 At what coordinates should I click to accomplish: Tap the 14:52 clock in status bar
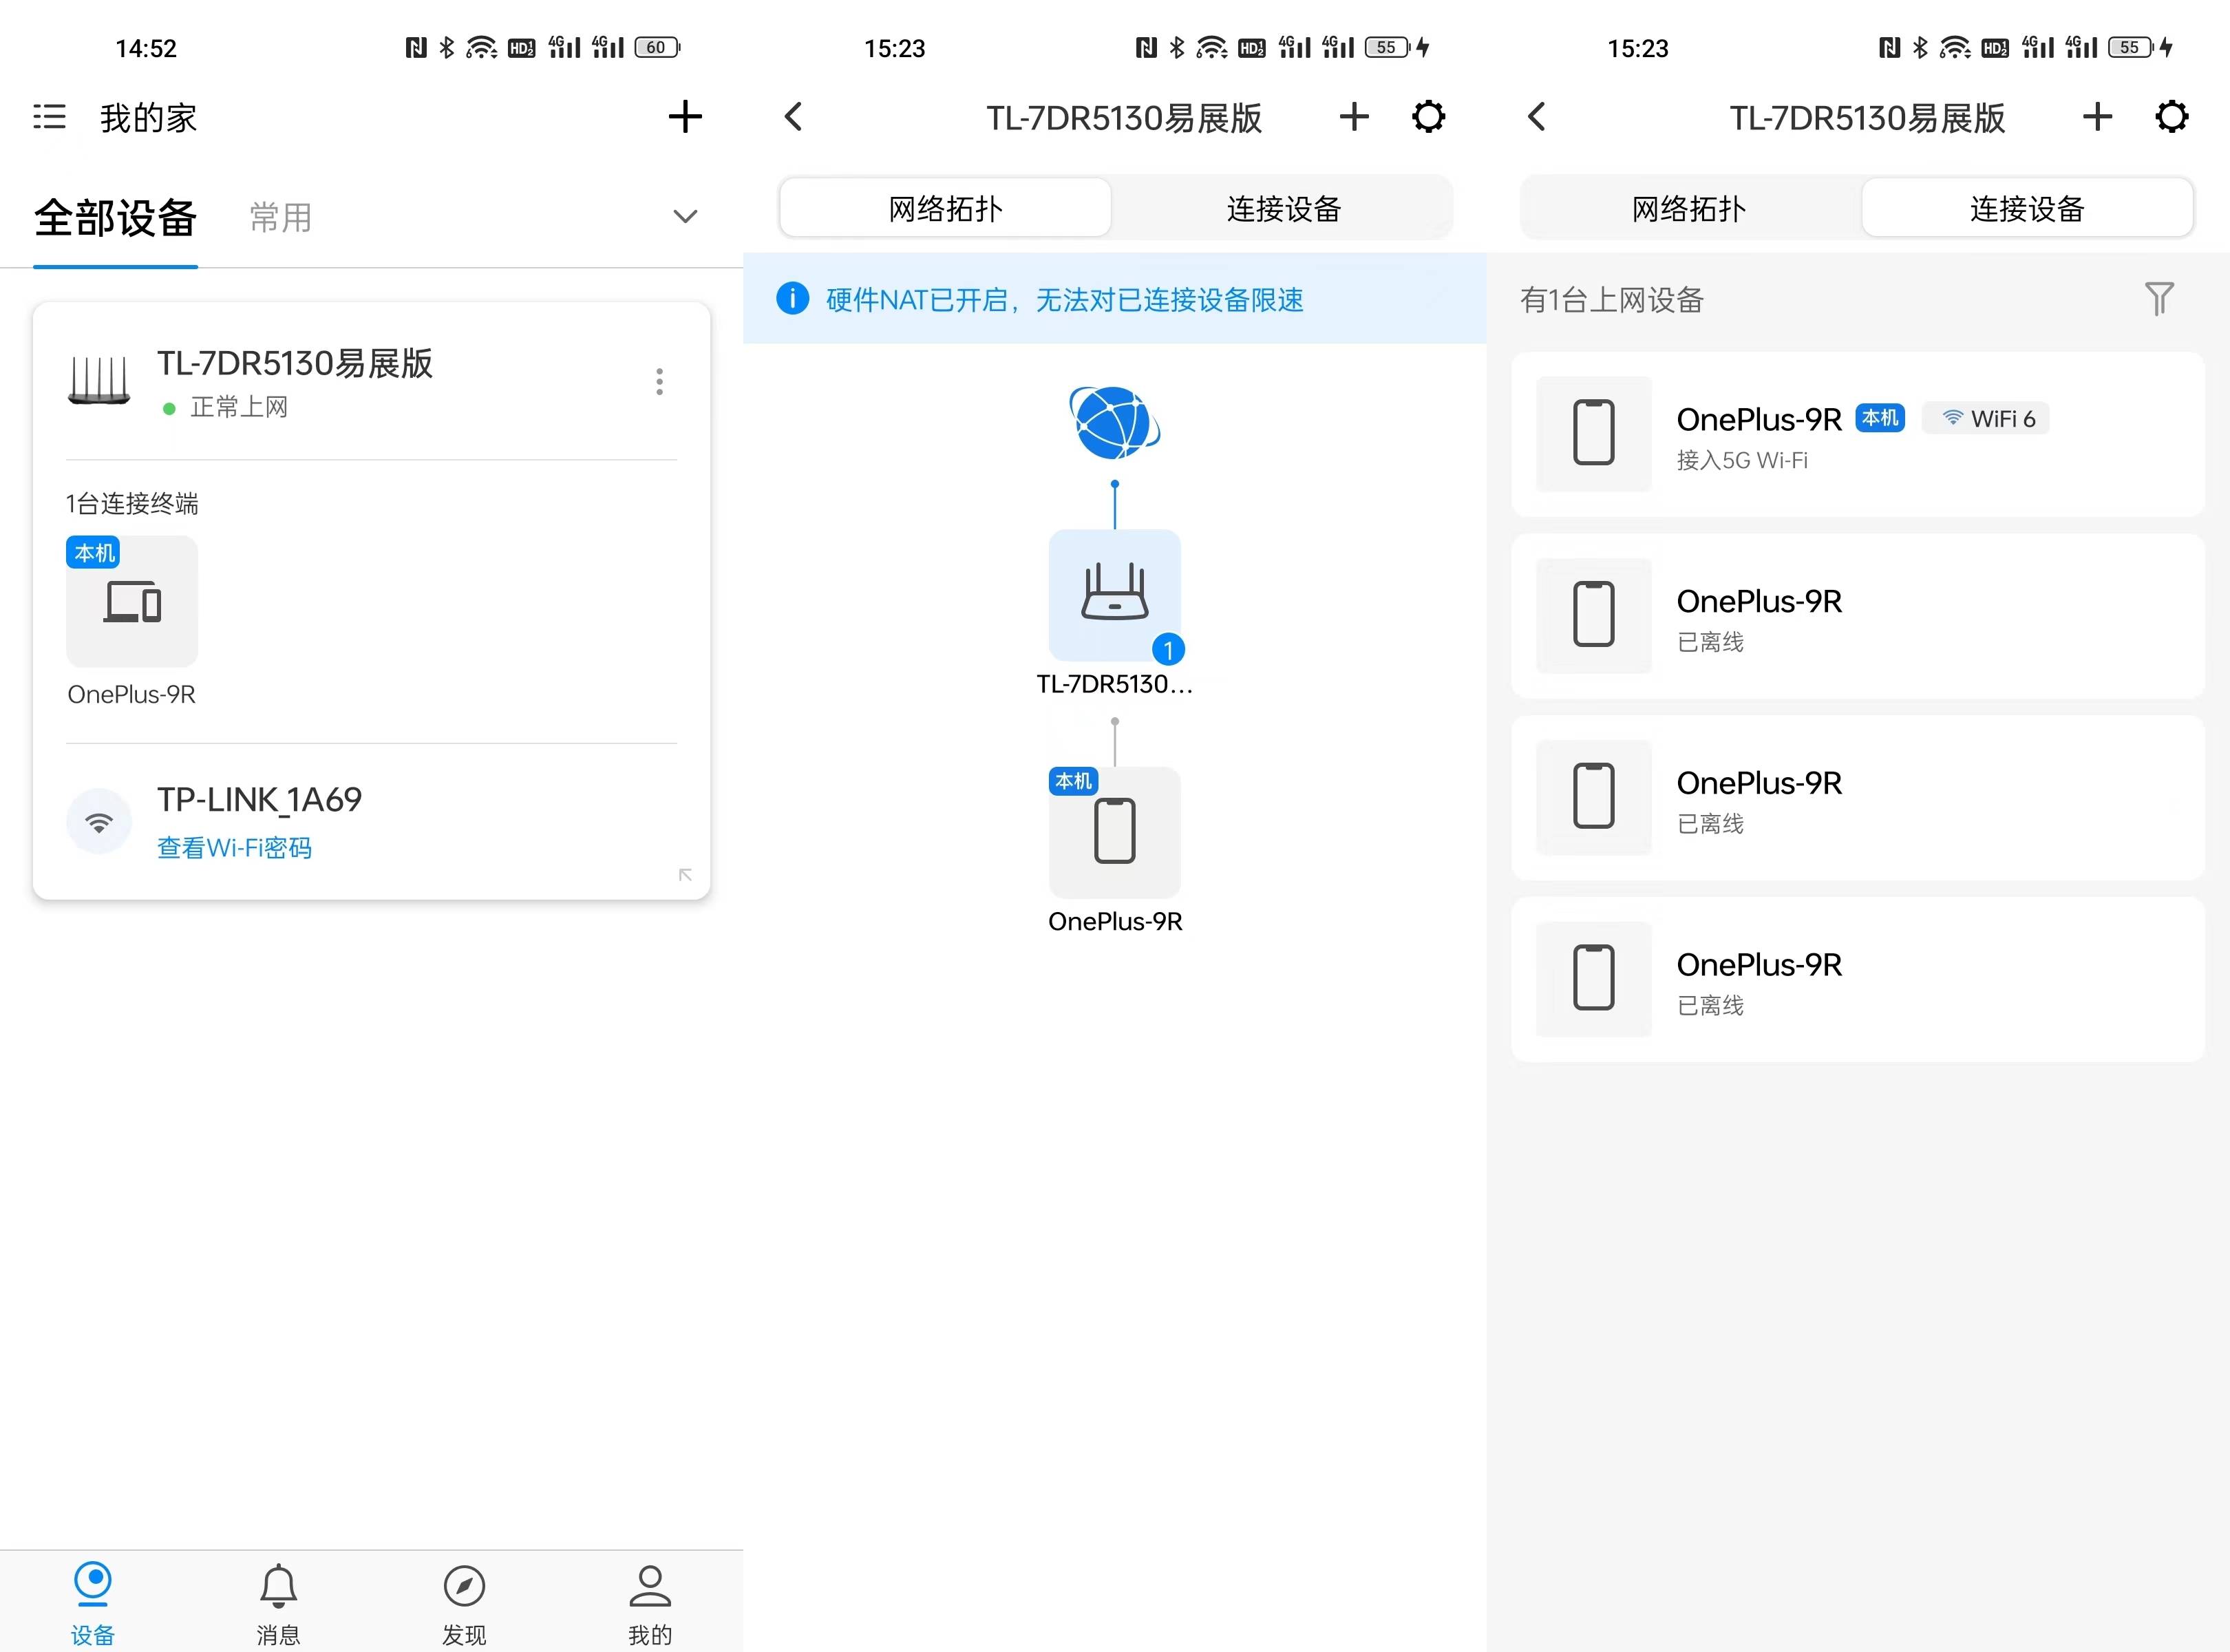(146, 48)
